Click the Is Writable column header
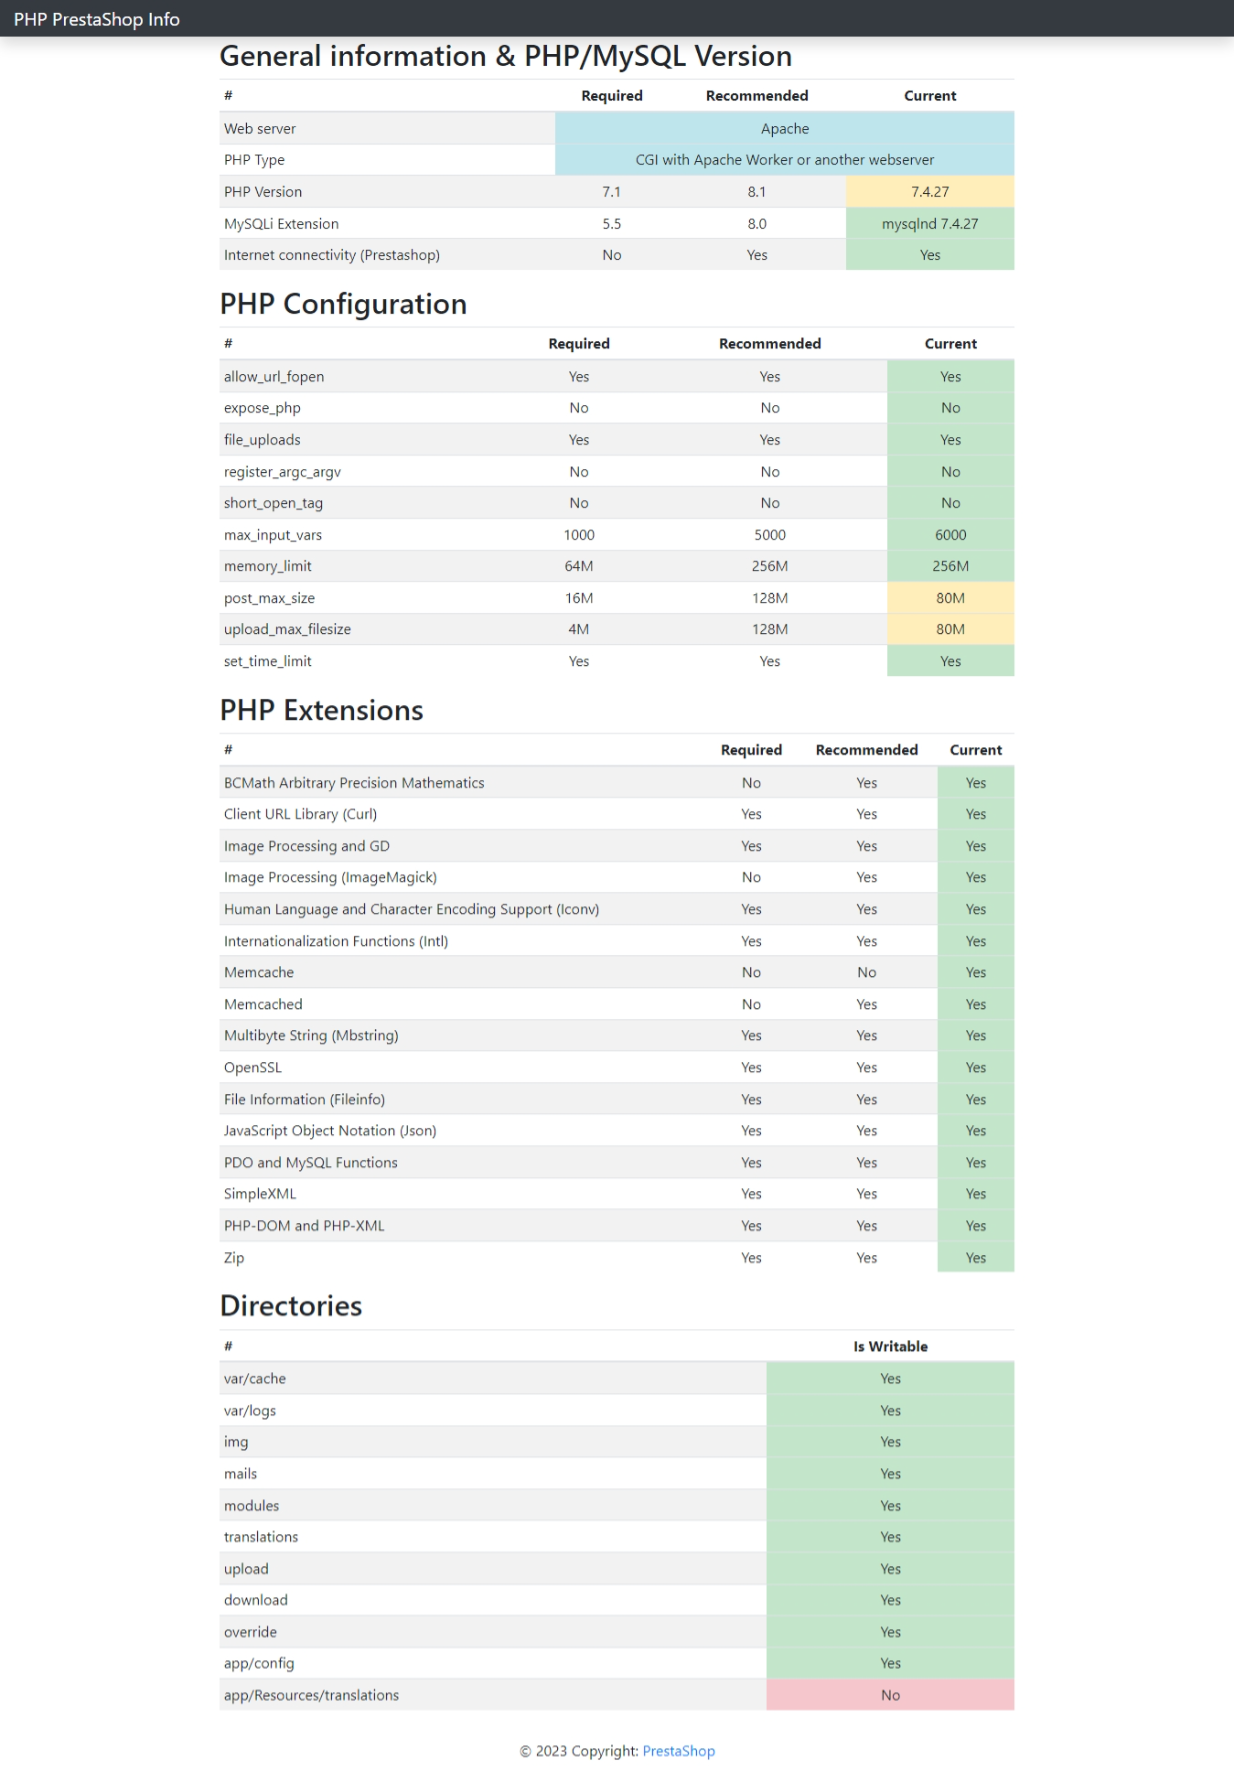 click(890, 1347)
